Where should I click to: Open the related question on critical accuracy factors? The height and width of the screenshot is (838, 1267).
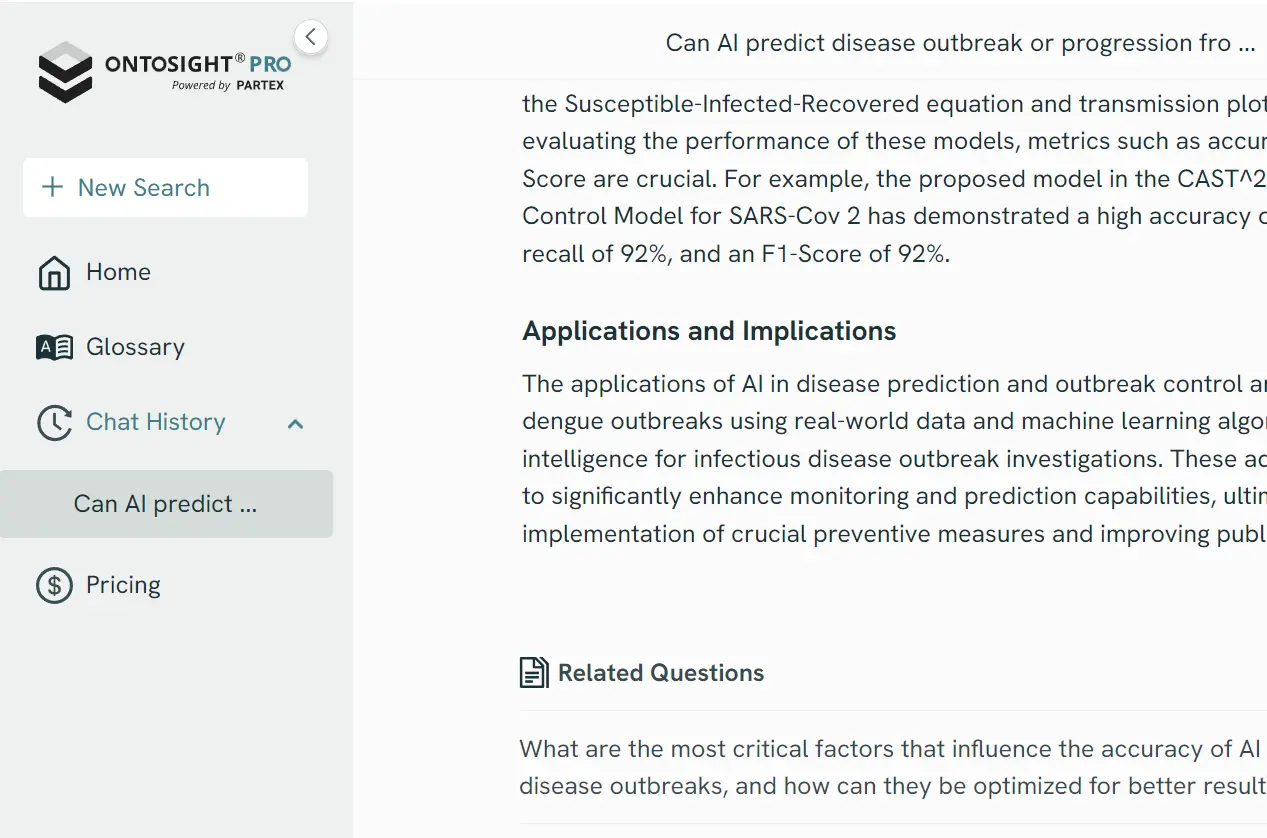892,767
